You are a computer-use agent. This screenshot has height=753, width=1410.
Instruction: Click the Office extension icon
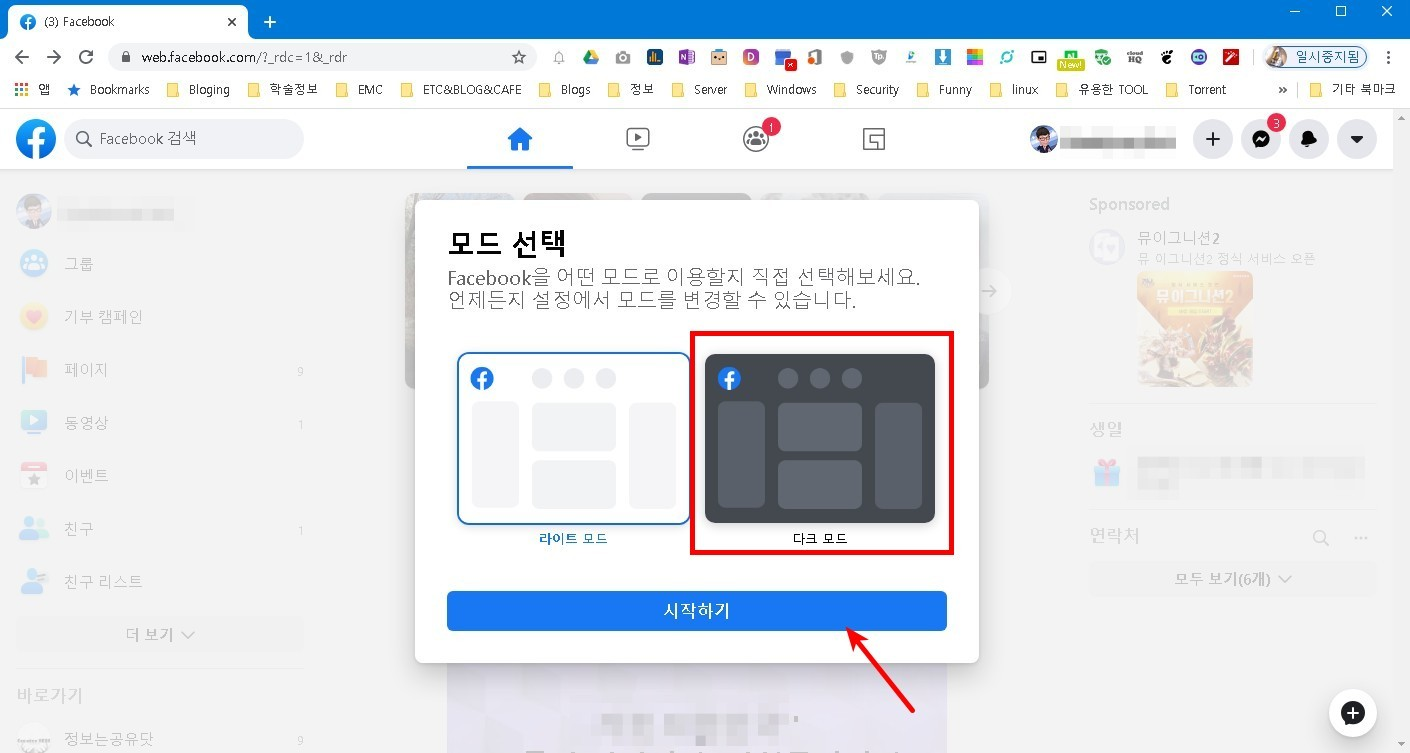point(815,57)
